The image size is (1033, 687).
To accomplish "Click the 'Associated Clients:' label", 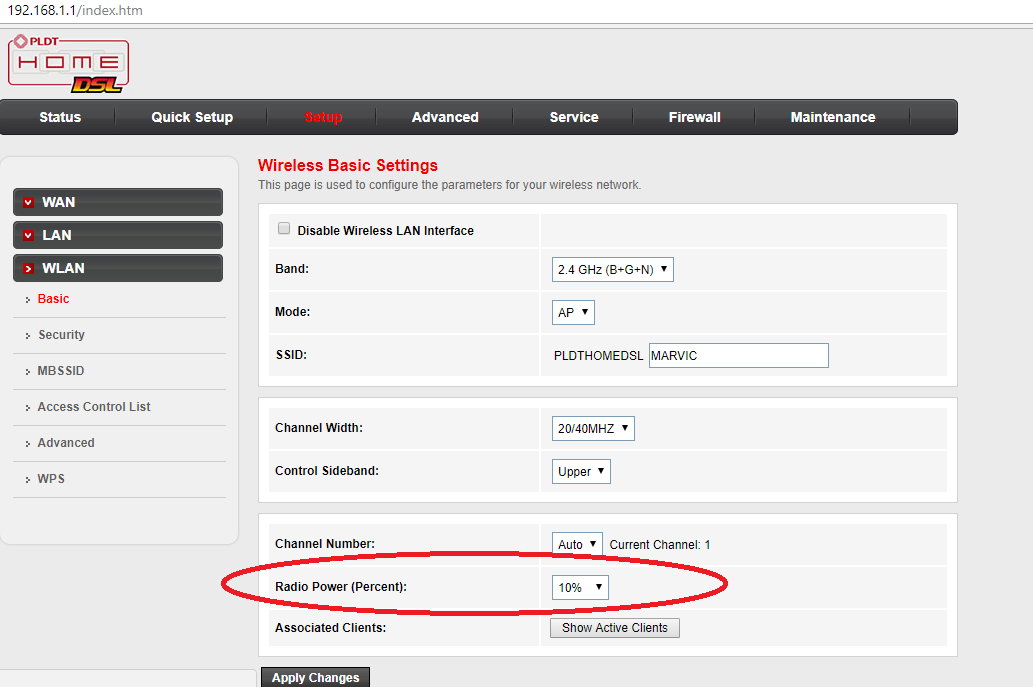I will 331,628.
